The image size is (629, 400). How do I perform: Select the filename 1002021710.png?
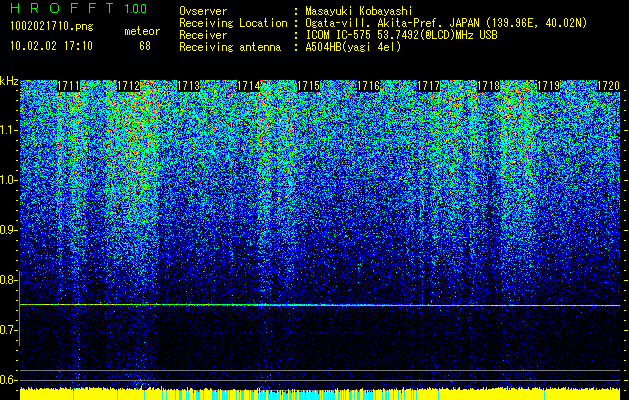coord(52,27)
